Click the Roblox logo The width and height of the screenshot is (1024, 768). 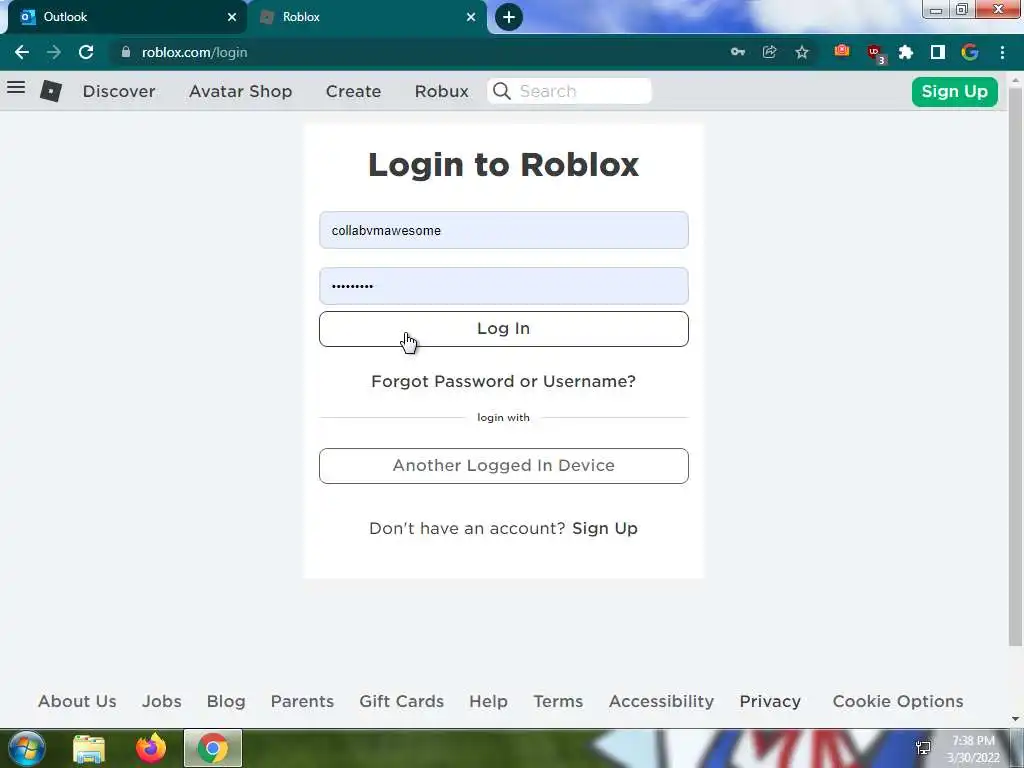(x=51, y=91)
